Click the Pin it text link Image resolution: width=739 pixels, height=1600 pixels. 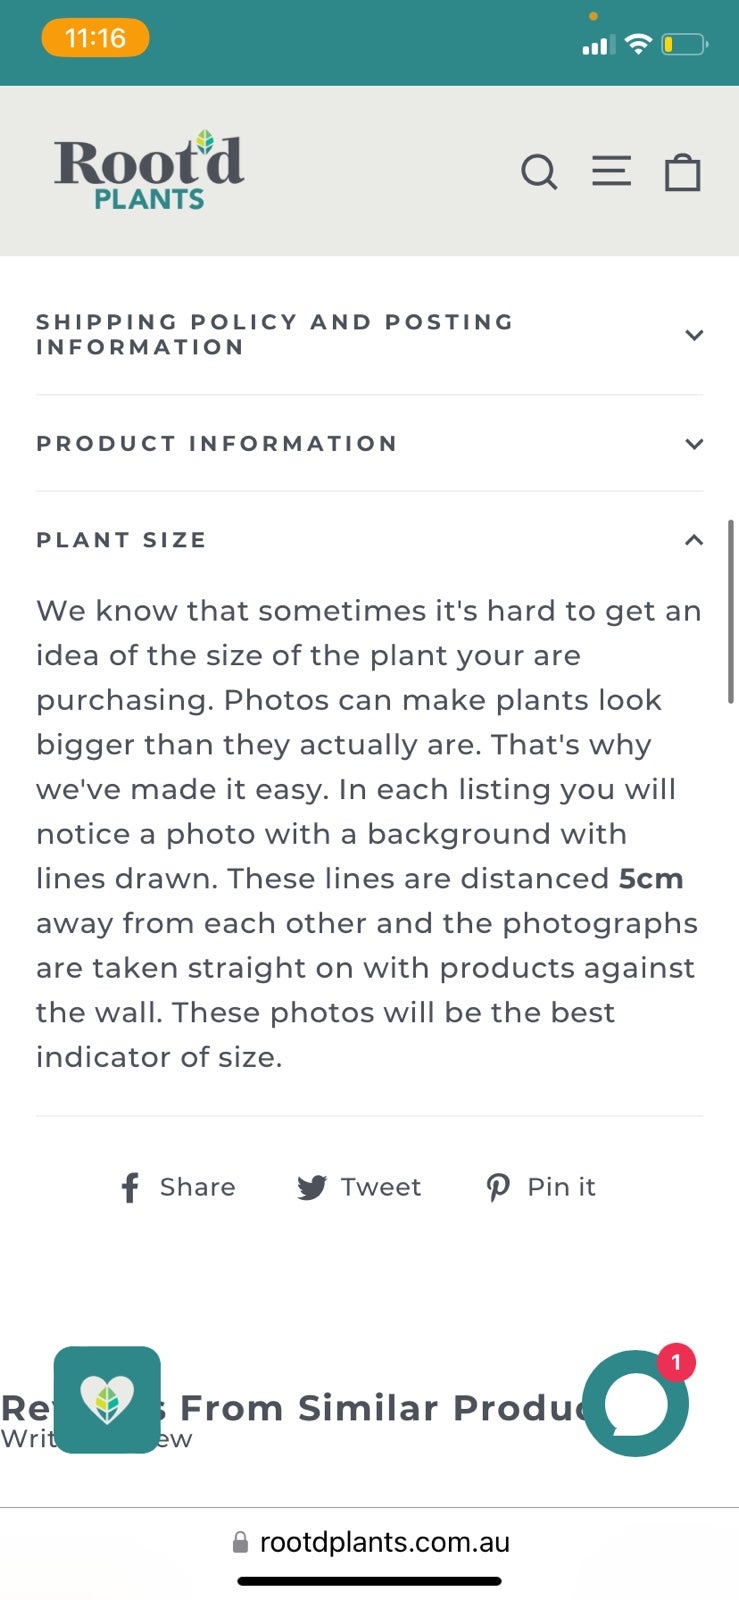tap(561, 1187)
